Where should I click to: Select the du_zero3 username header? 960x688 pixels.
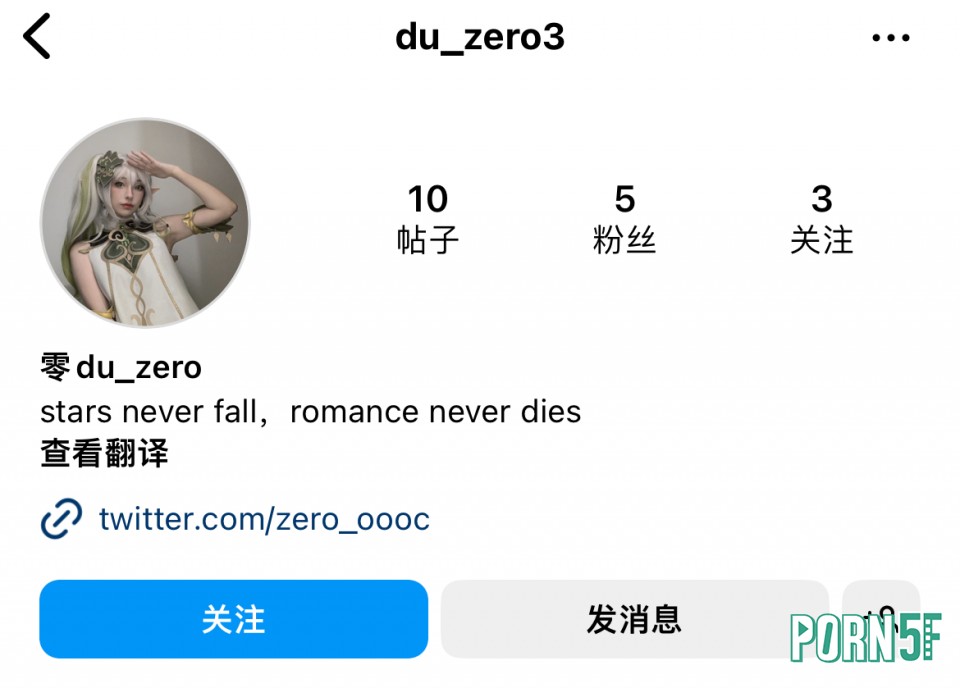coord(480,37)
